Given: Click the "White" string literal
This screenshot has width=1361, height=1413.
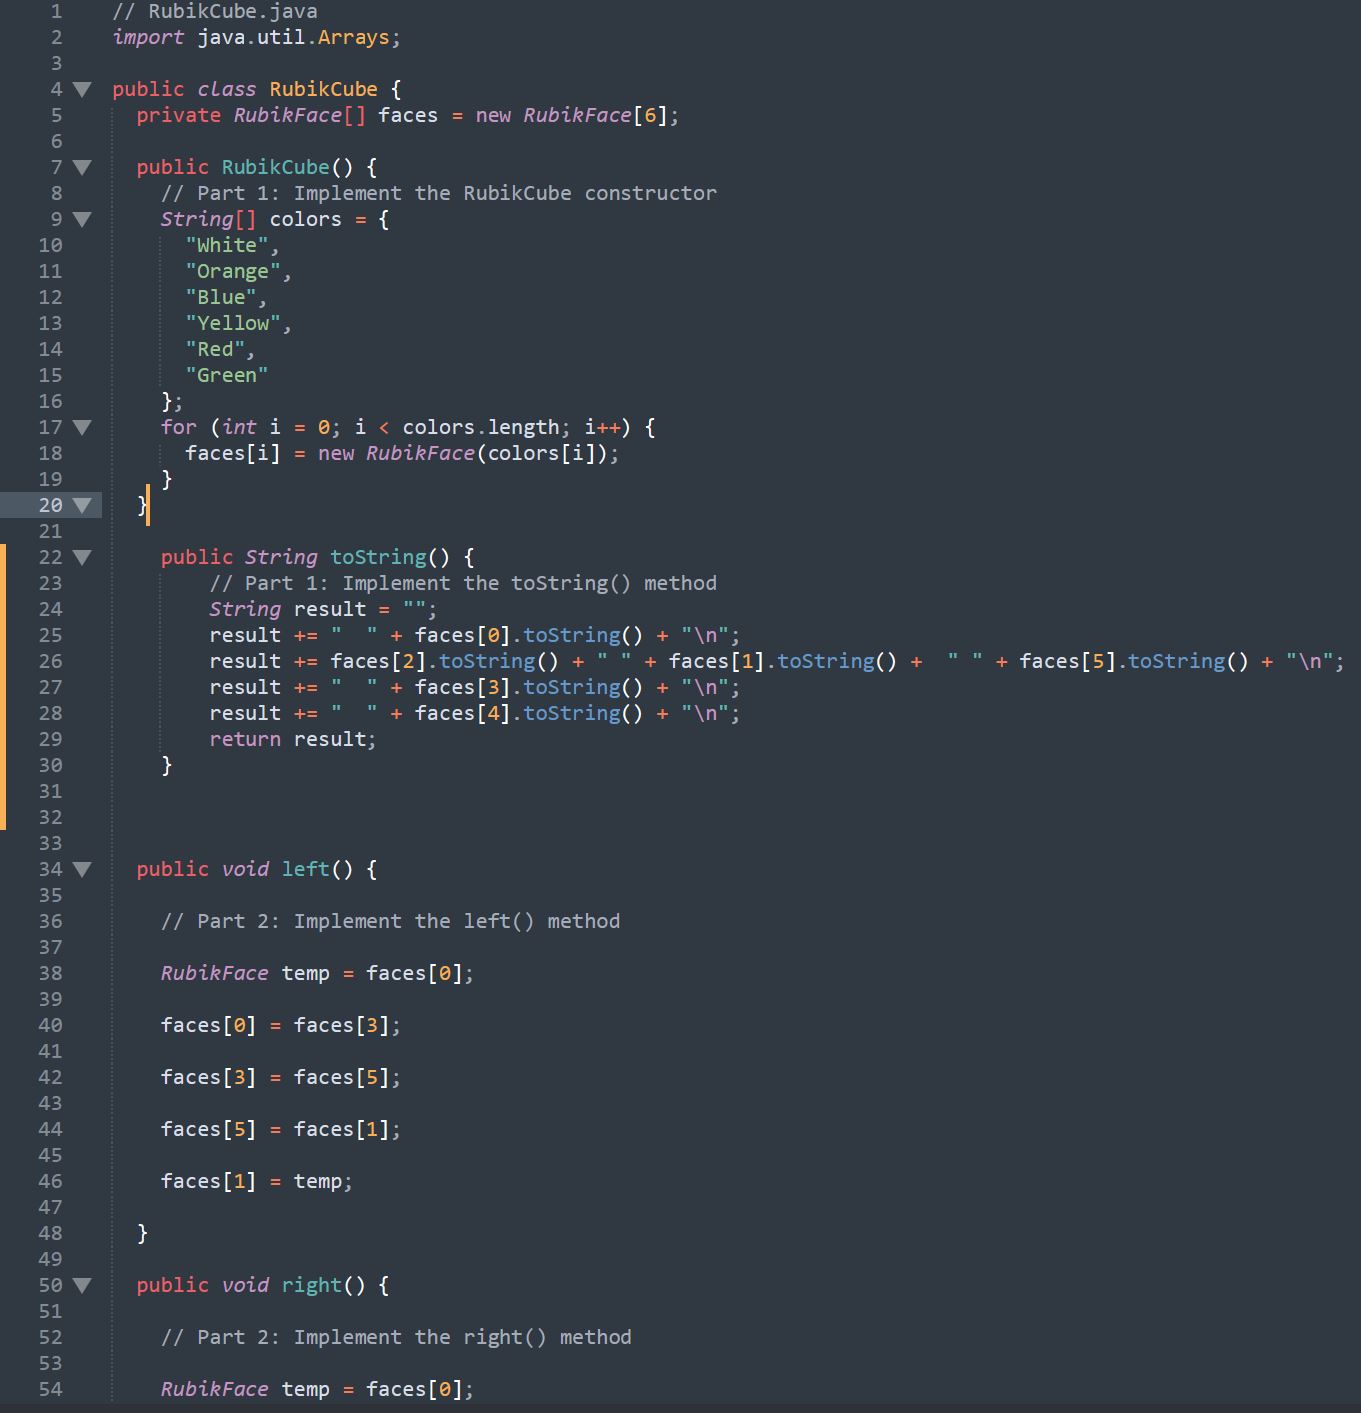Looking at the screenshot, I should pos(228,244).
